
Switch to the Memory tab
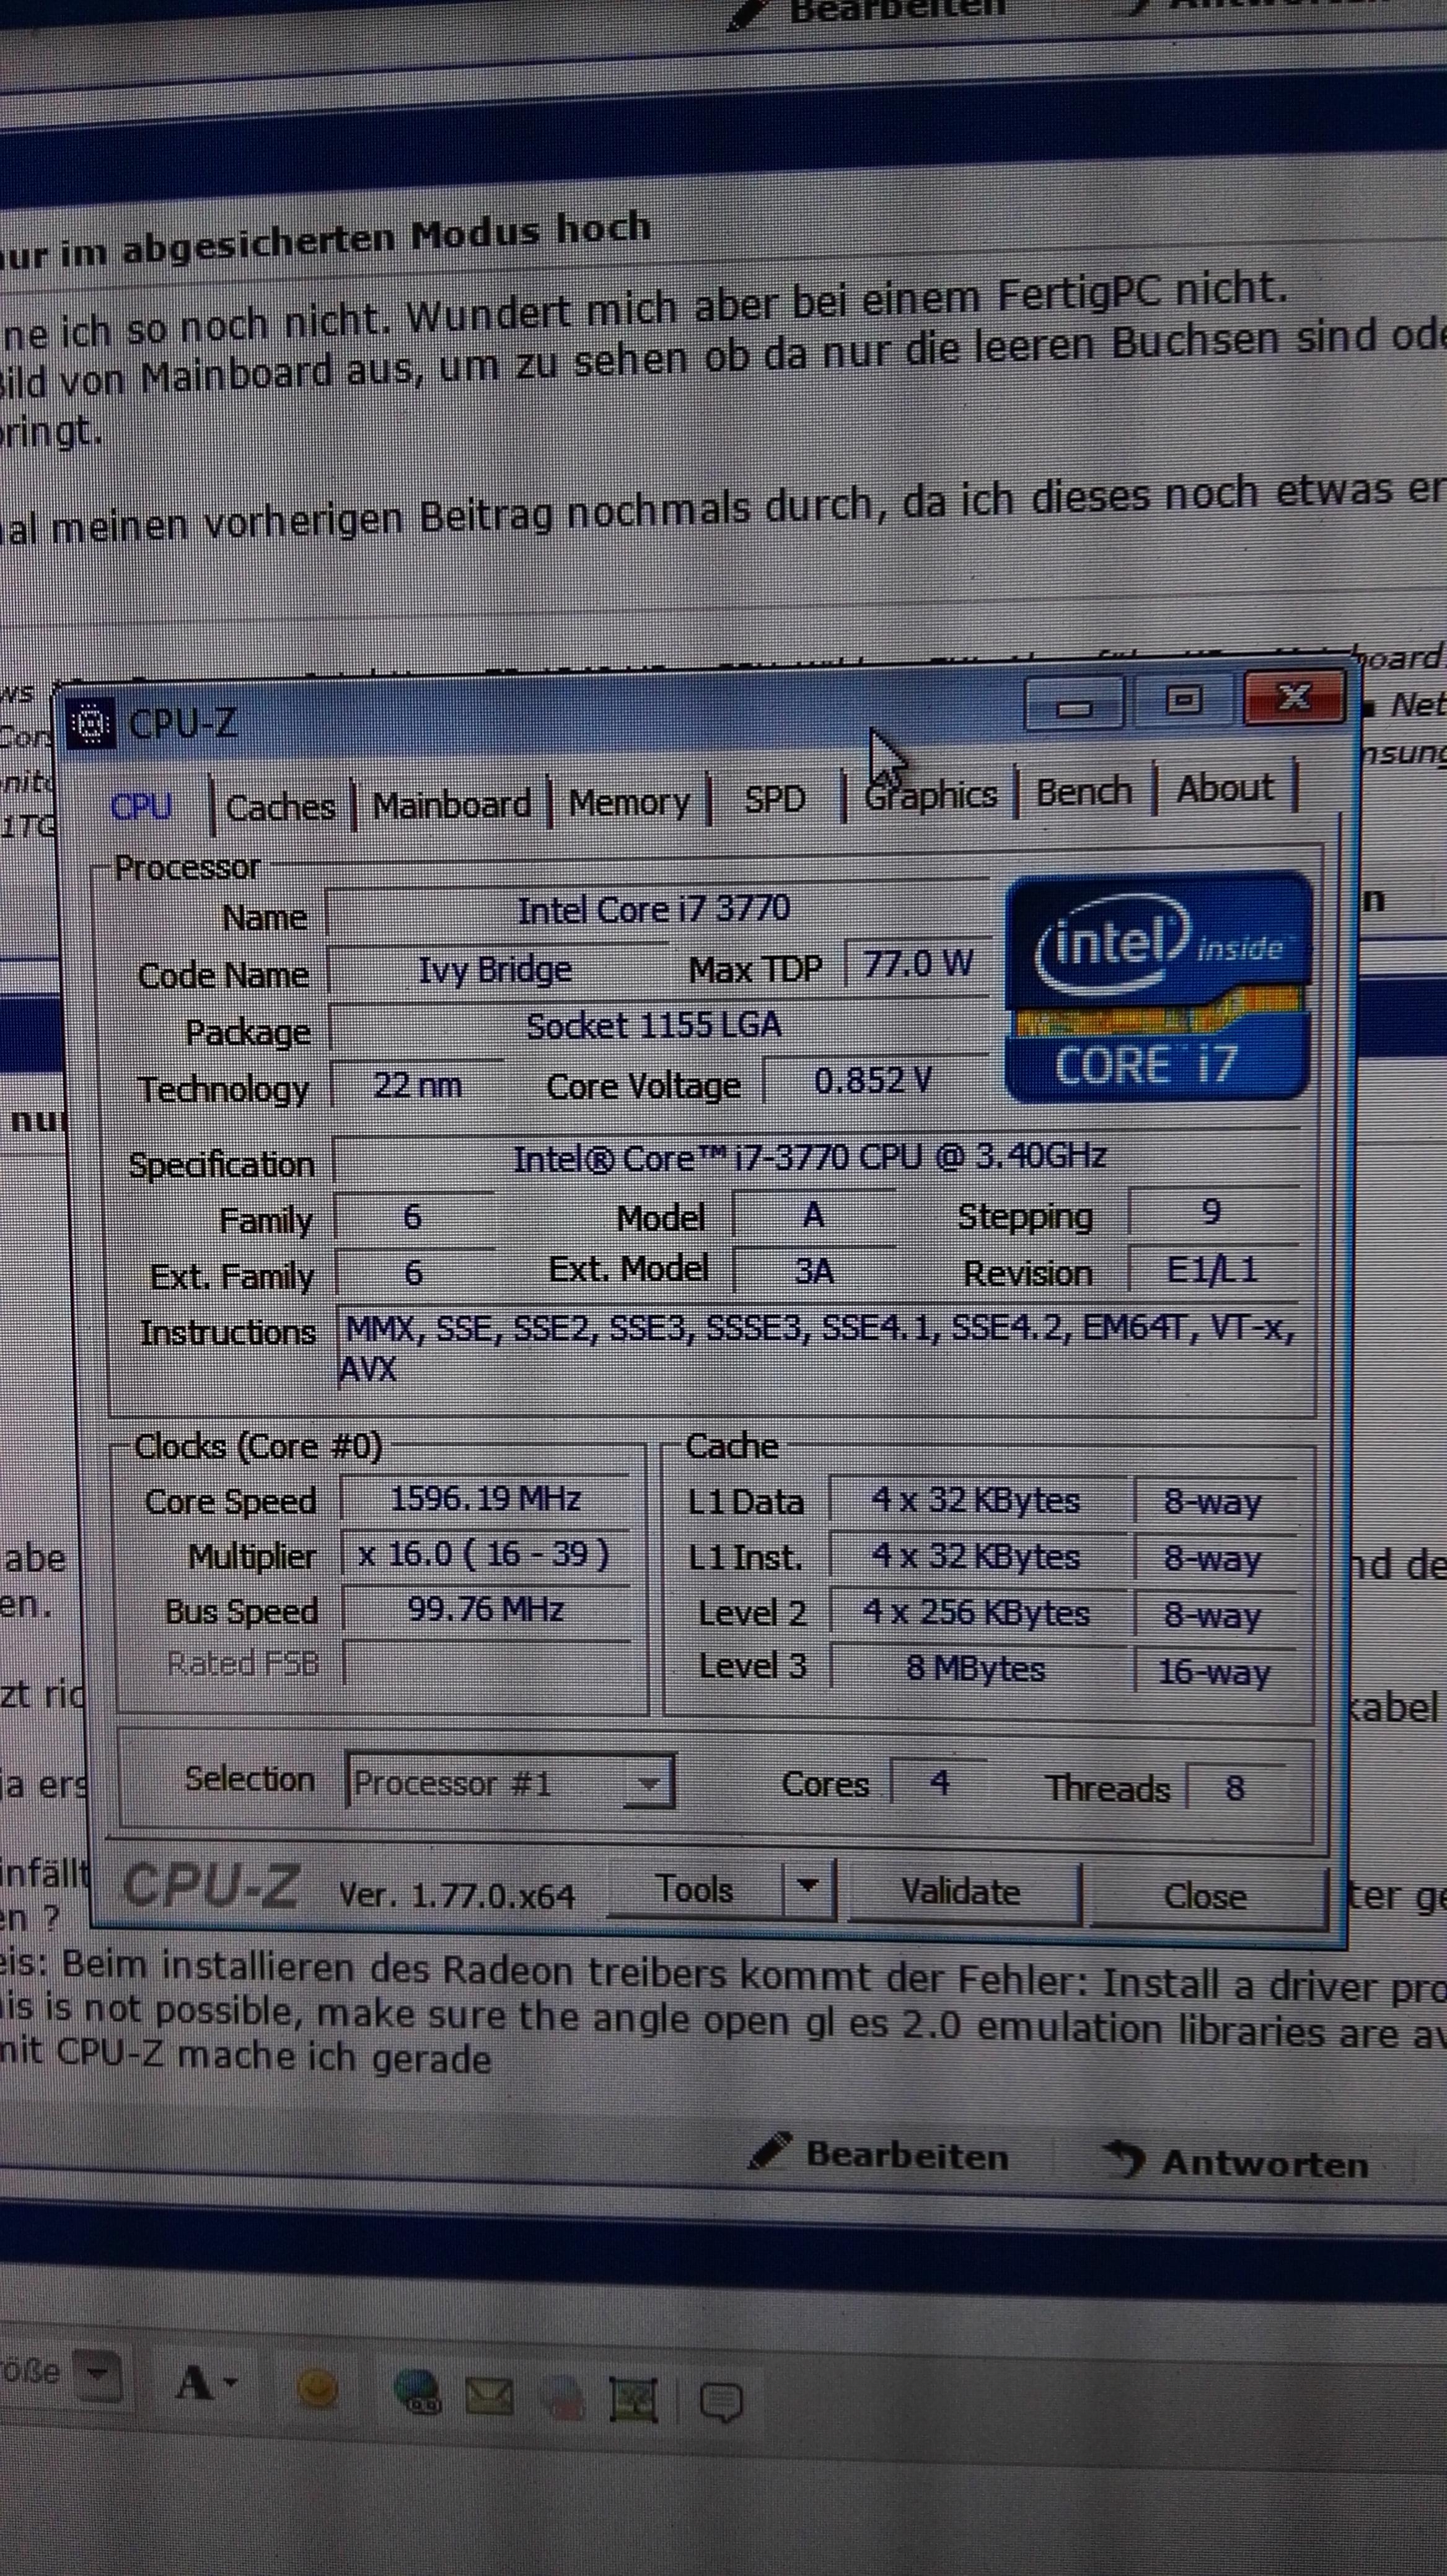629,802
